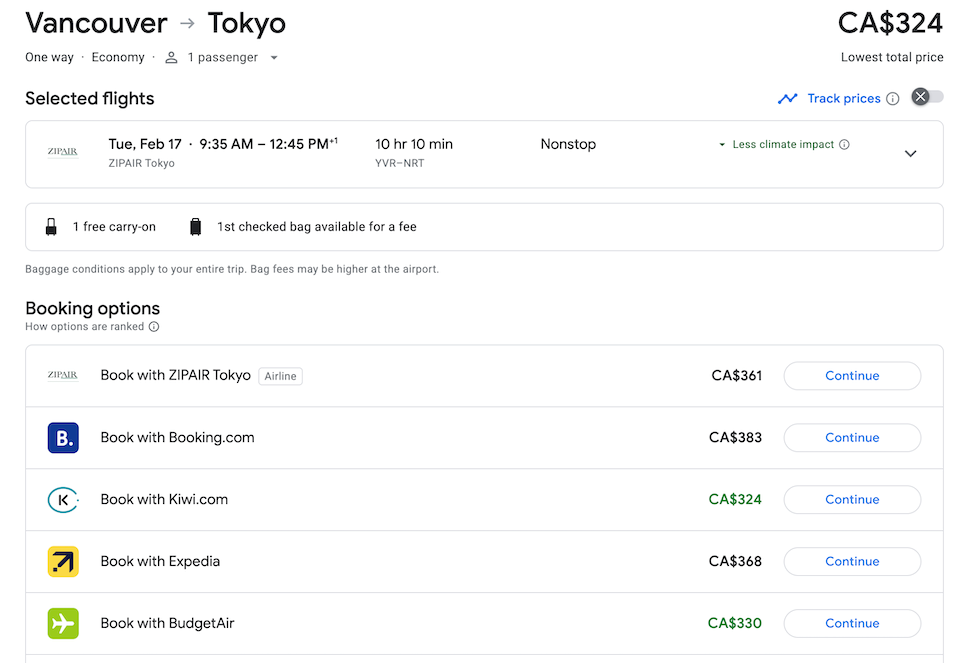Screen dimensions: 960x663
Task: Open the Track prices info tooltip icon
Action: [x=892, y=98]
